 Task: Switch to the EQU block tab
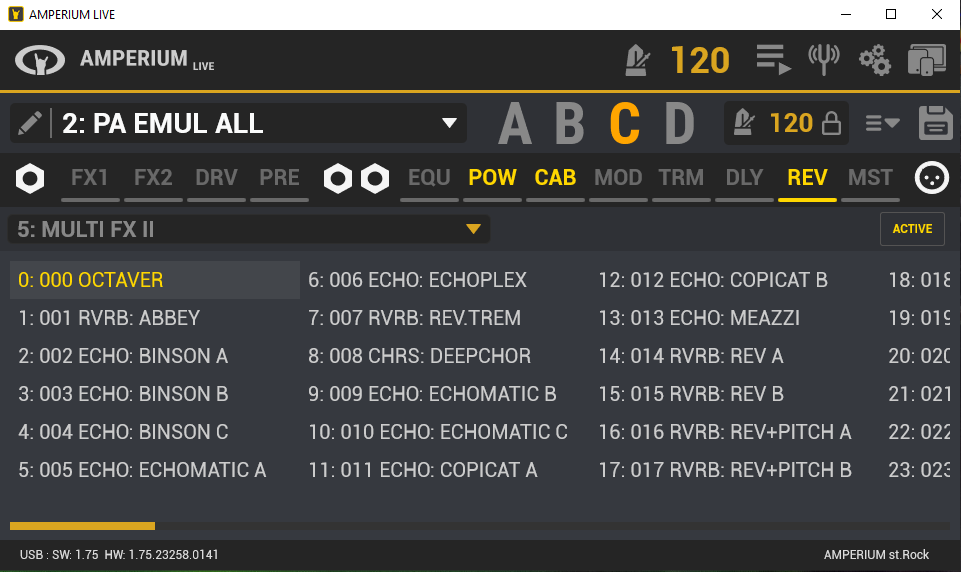click(429, 178)
